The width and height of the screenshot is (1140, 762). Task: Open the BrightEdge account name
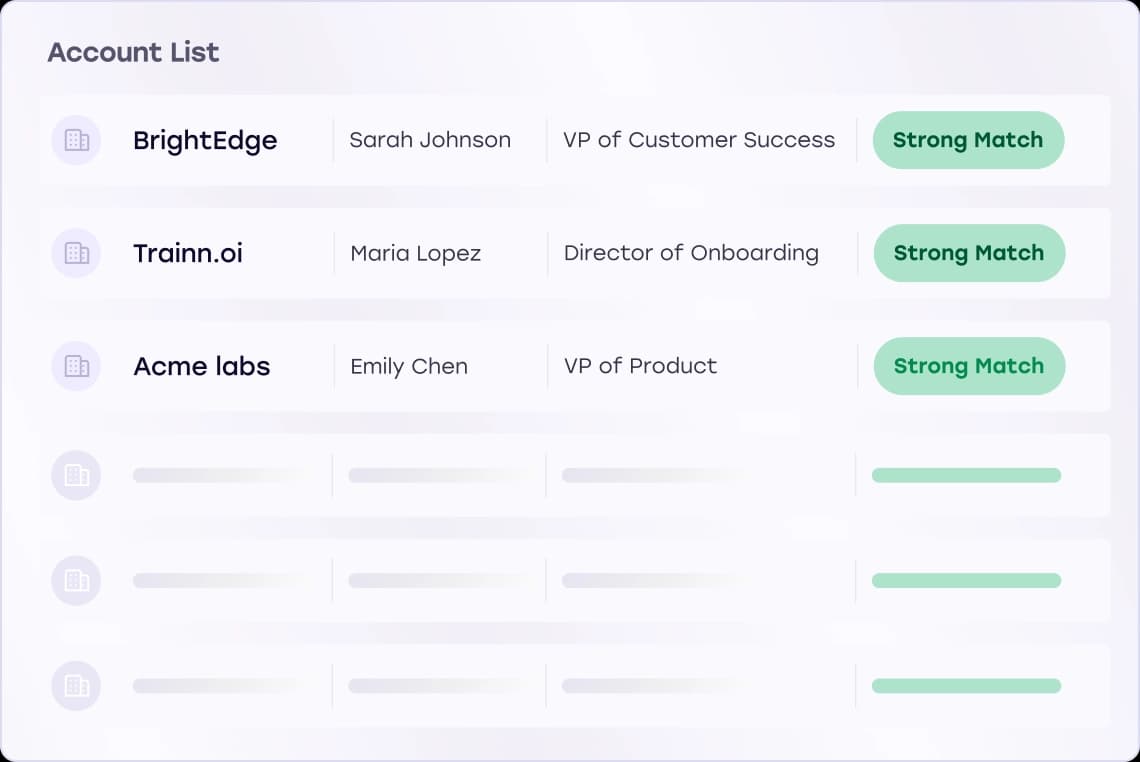pos(204,140)
